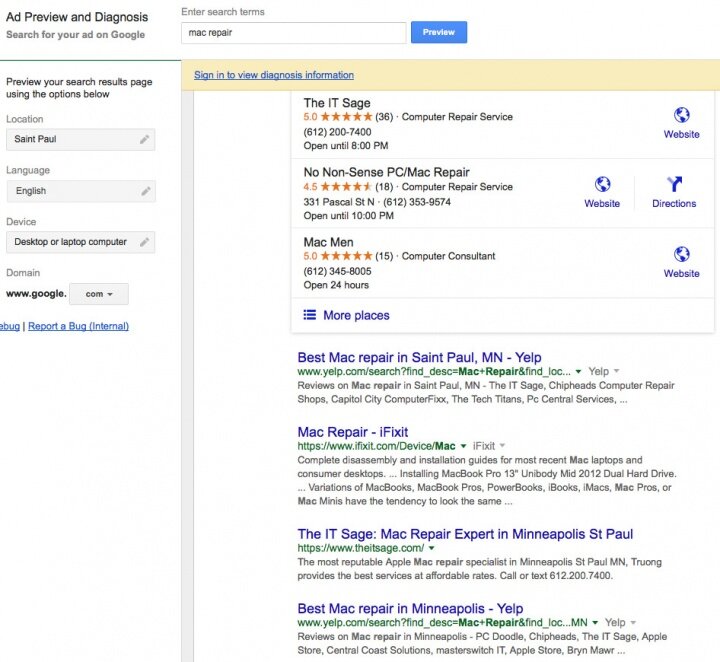Viewport: 720px width, 662px height.
Task: Click the 331 Pascal St N address line
Action: 339,202
